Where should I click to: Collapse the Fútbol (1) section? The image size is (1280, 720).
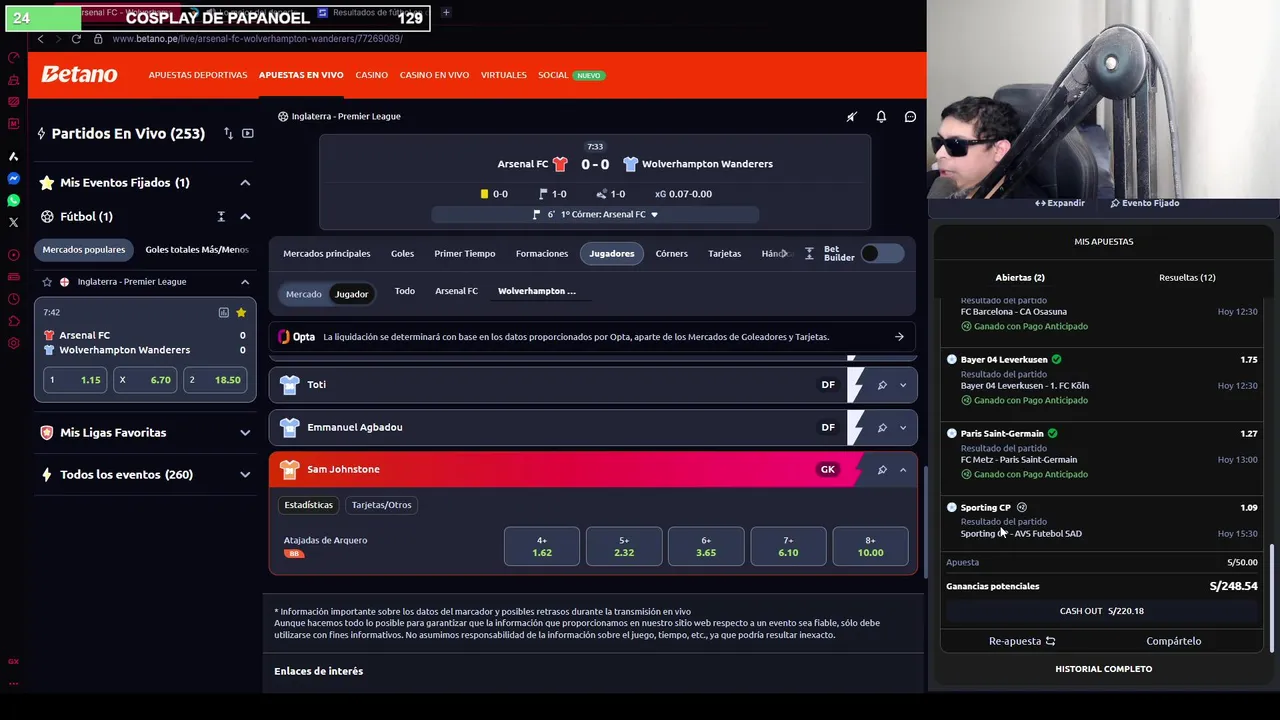point(245,216)
